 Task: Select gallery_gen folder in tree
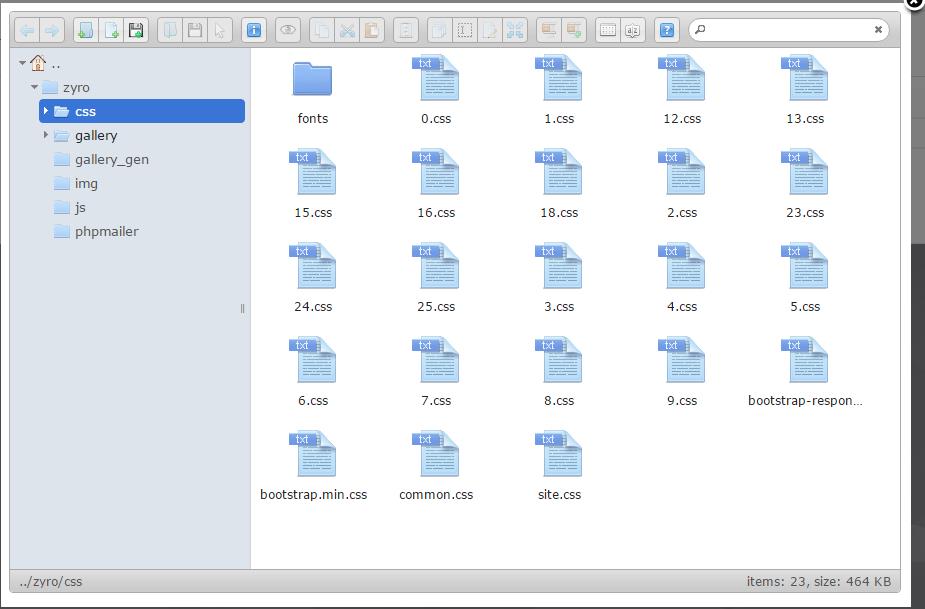coord(101,160)
